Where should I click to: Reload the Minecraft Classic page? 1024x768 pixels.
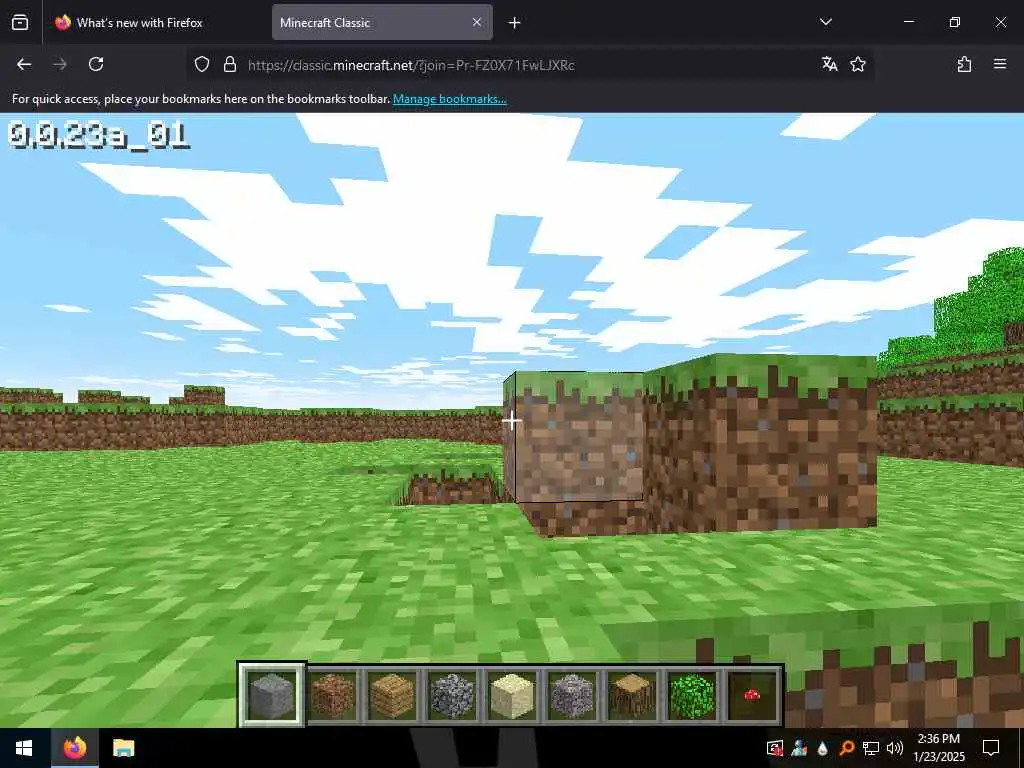coord(96,64)
